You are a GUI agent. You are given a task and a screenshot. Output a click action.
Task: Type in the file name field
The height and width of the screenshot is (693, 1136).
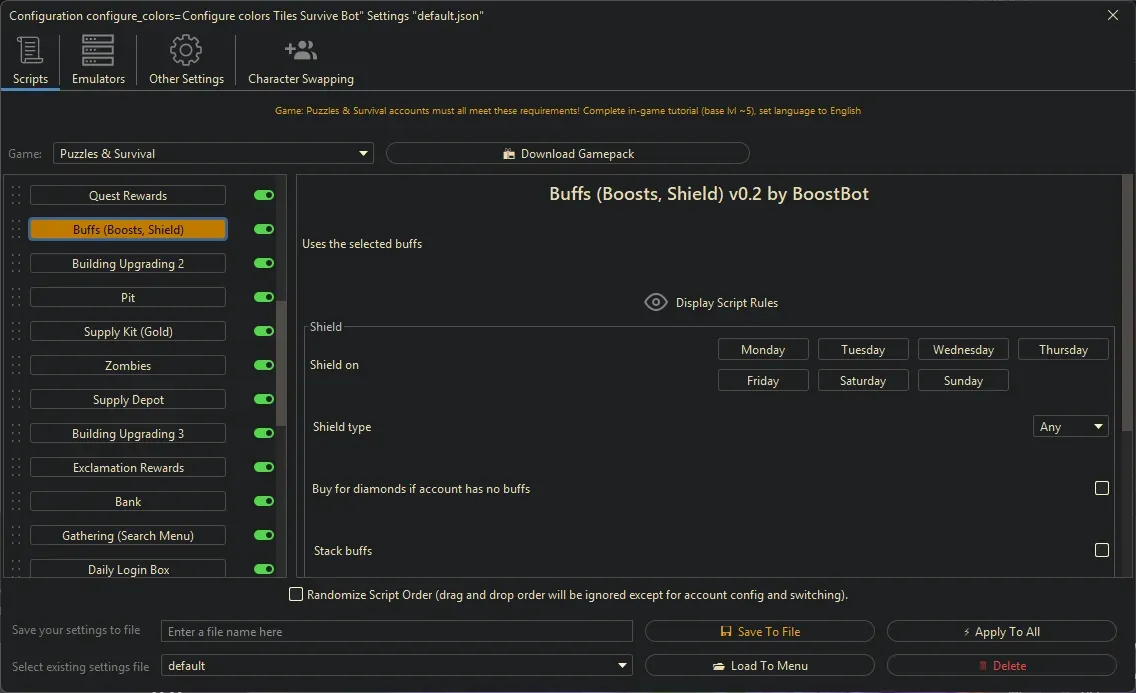[397, 632]
